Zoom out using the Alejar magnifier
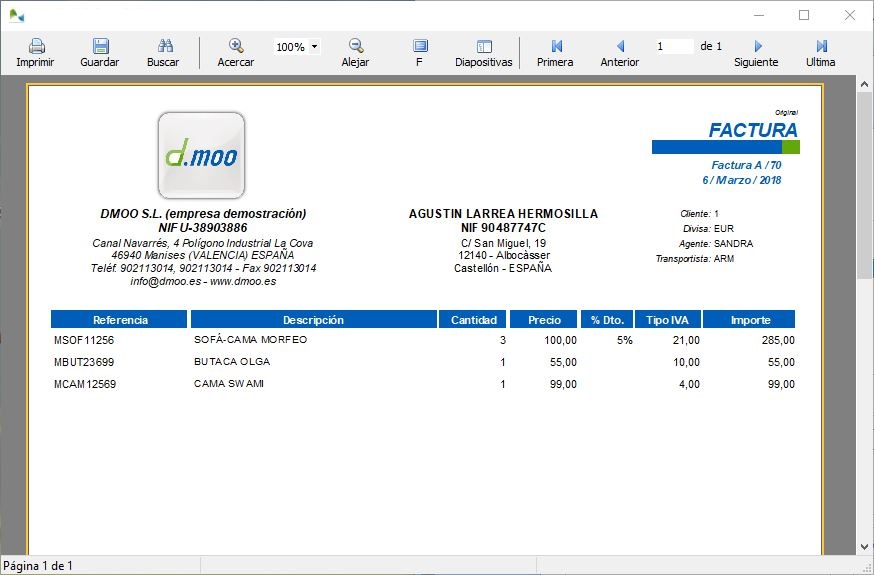This screenshot has height=575, width=874. click(355, 47)
